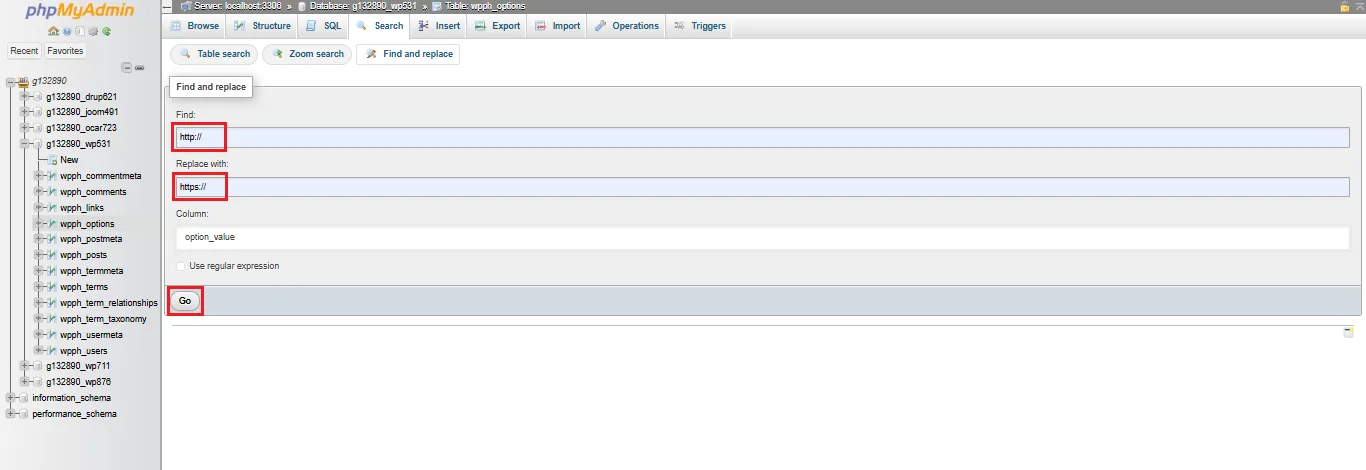The width and height of the screenshot is (1366, 470).
Task: Expand the g132890_wp711 database node
Action: tap(24, 366)
